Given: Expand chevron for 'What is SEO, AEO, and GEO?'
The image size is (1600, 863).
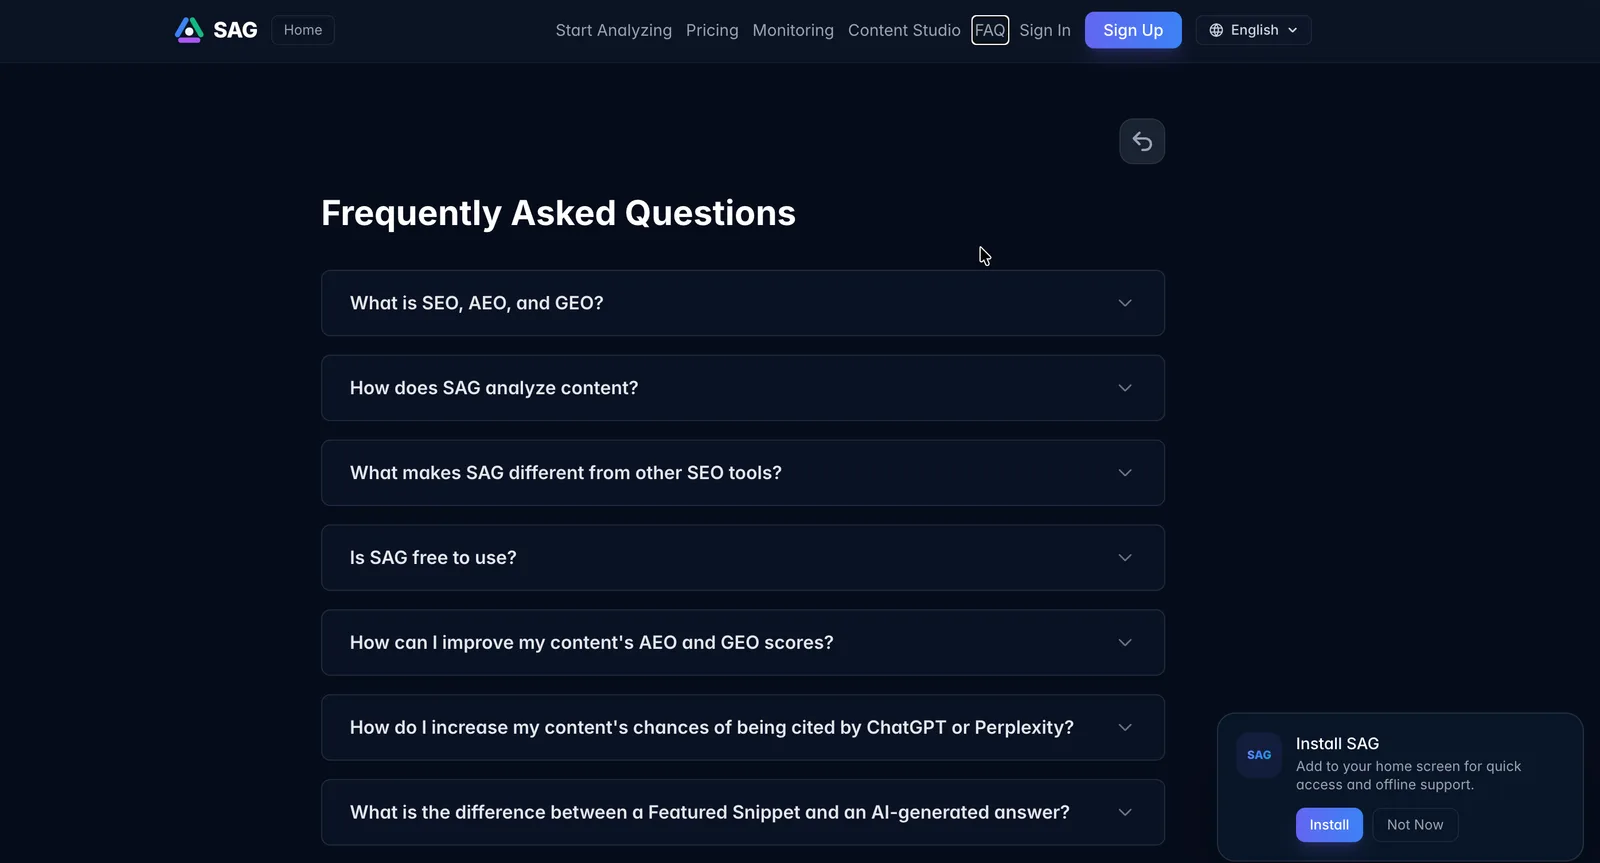Looking at the screenshot, I should click(x=1125, y=303).
